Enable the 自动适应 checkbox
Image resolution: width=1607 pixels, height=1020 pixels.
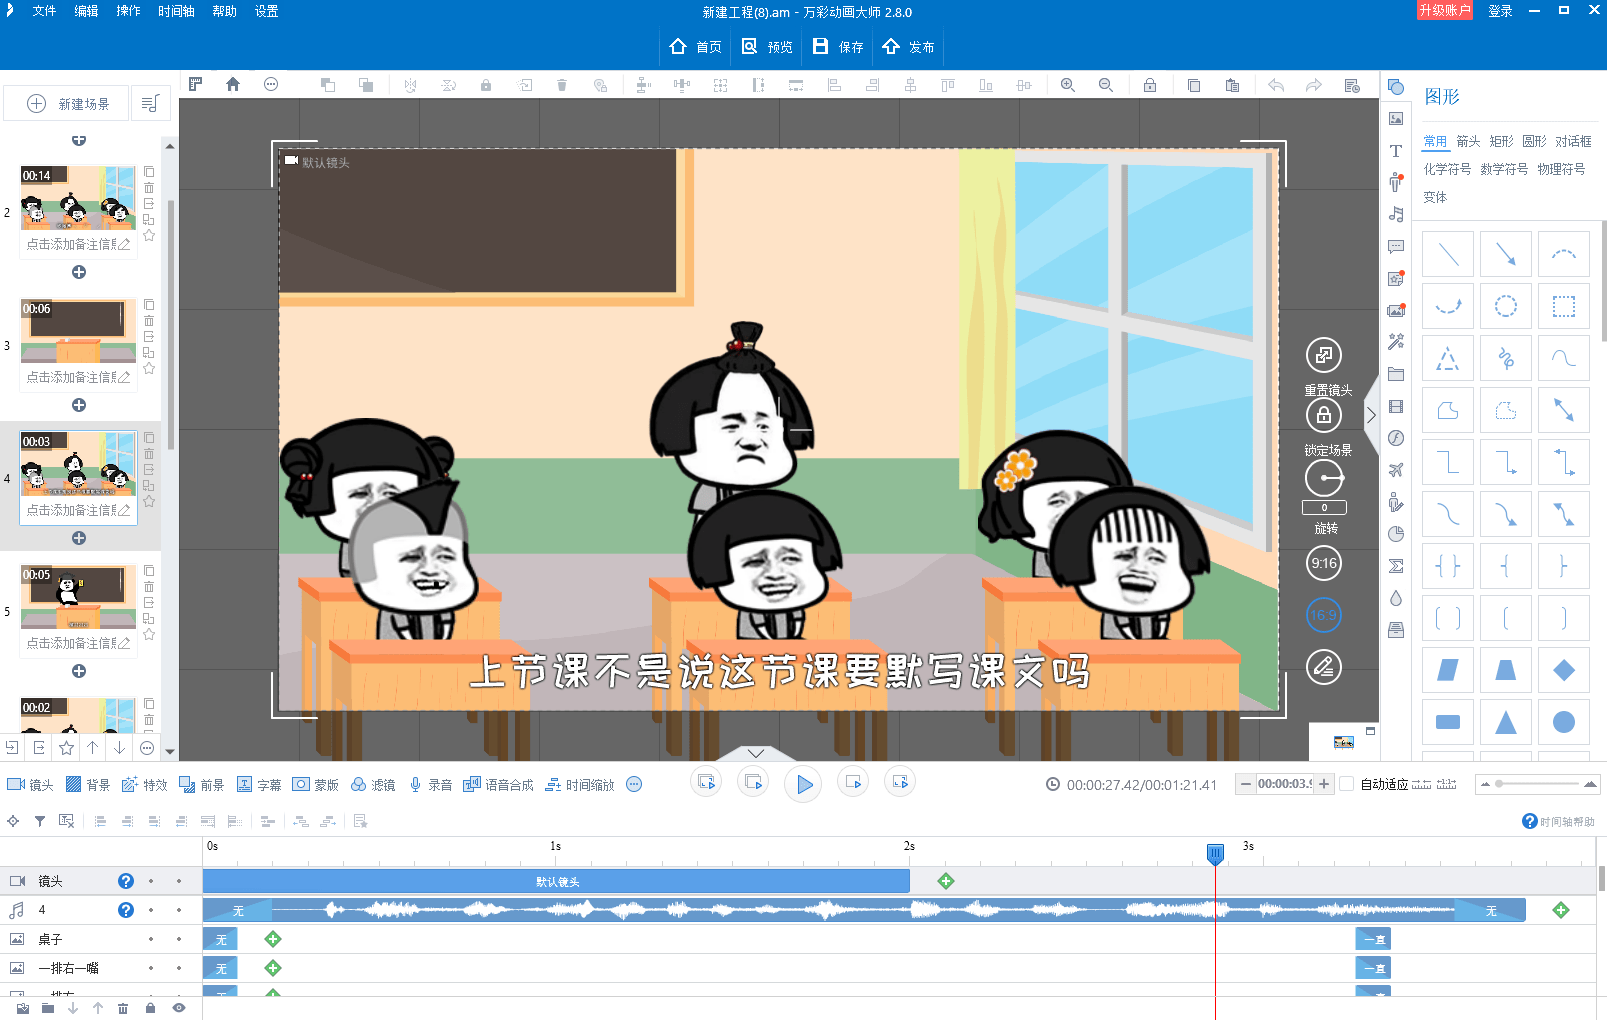1346,784
